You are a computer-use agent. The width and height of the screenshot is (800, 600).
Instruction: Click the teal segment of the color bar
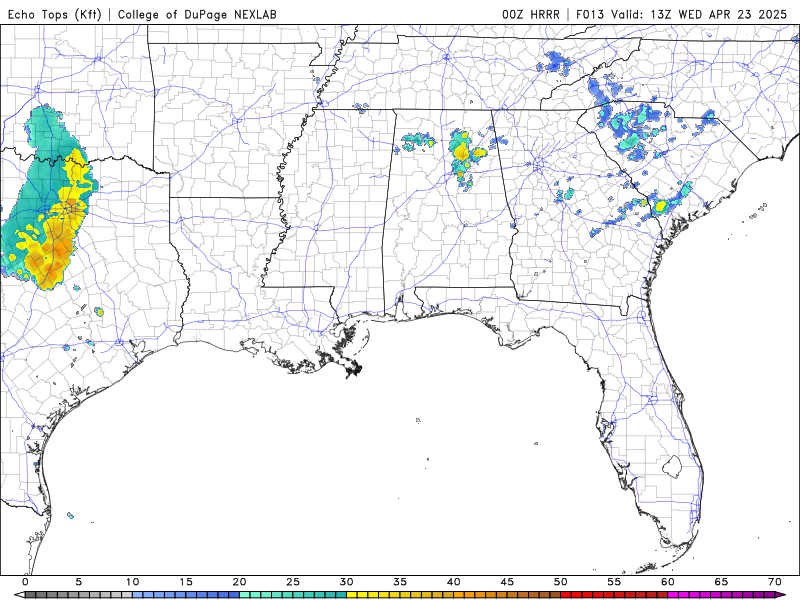coord(293,595)
